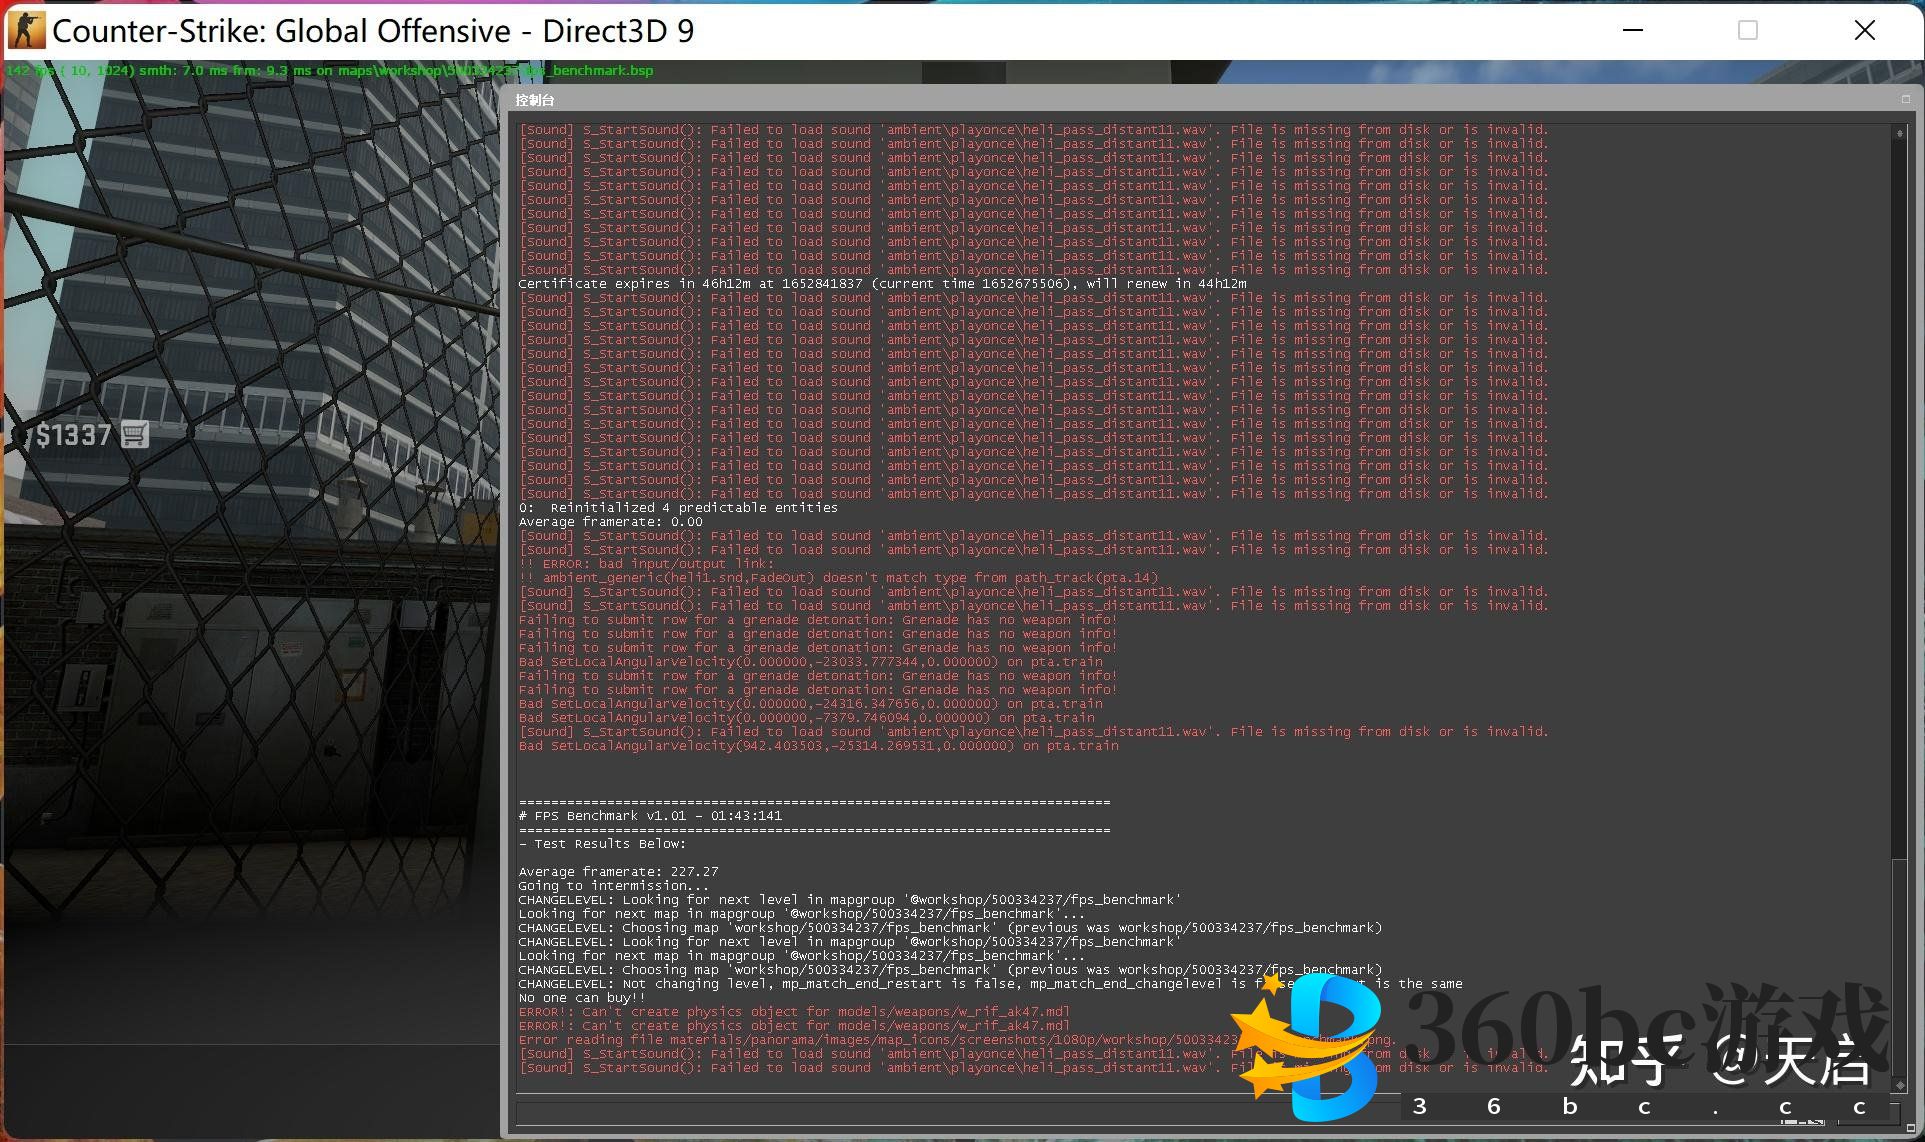The image size is (1925, 1142).
Task: Click the 'Going to intermission...' console line
Action: pos(612,885)
